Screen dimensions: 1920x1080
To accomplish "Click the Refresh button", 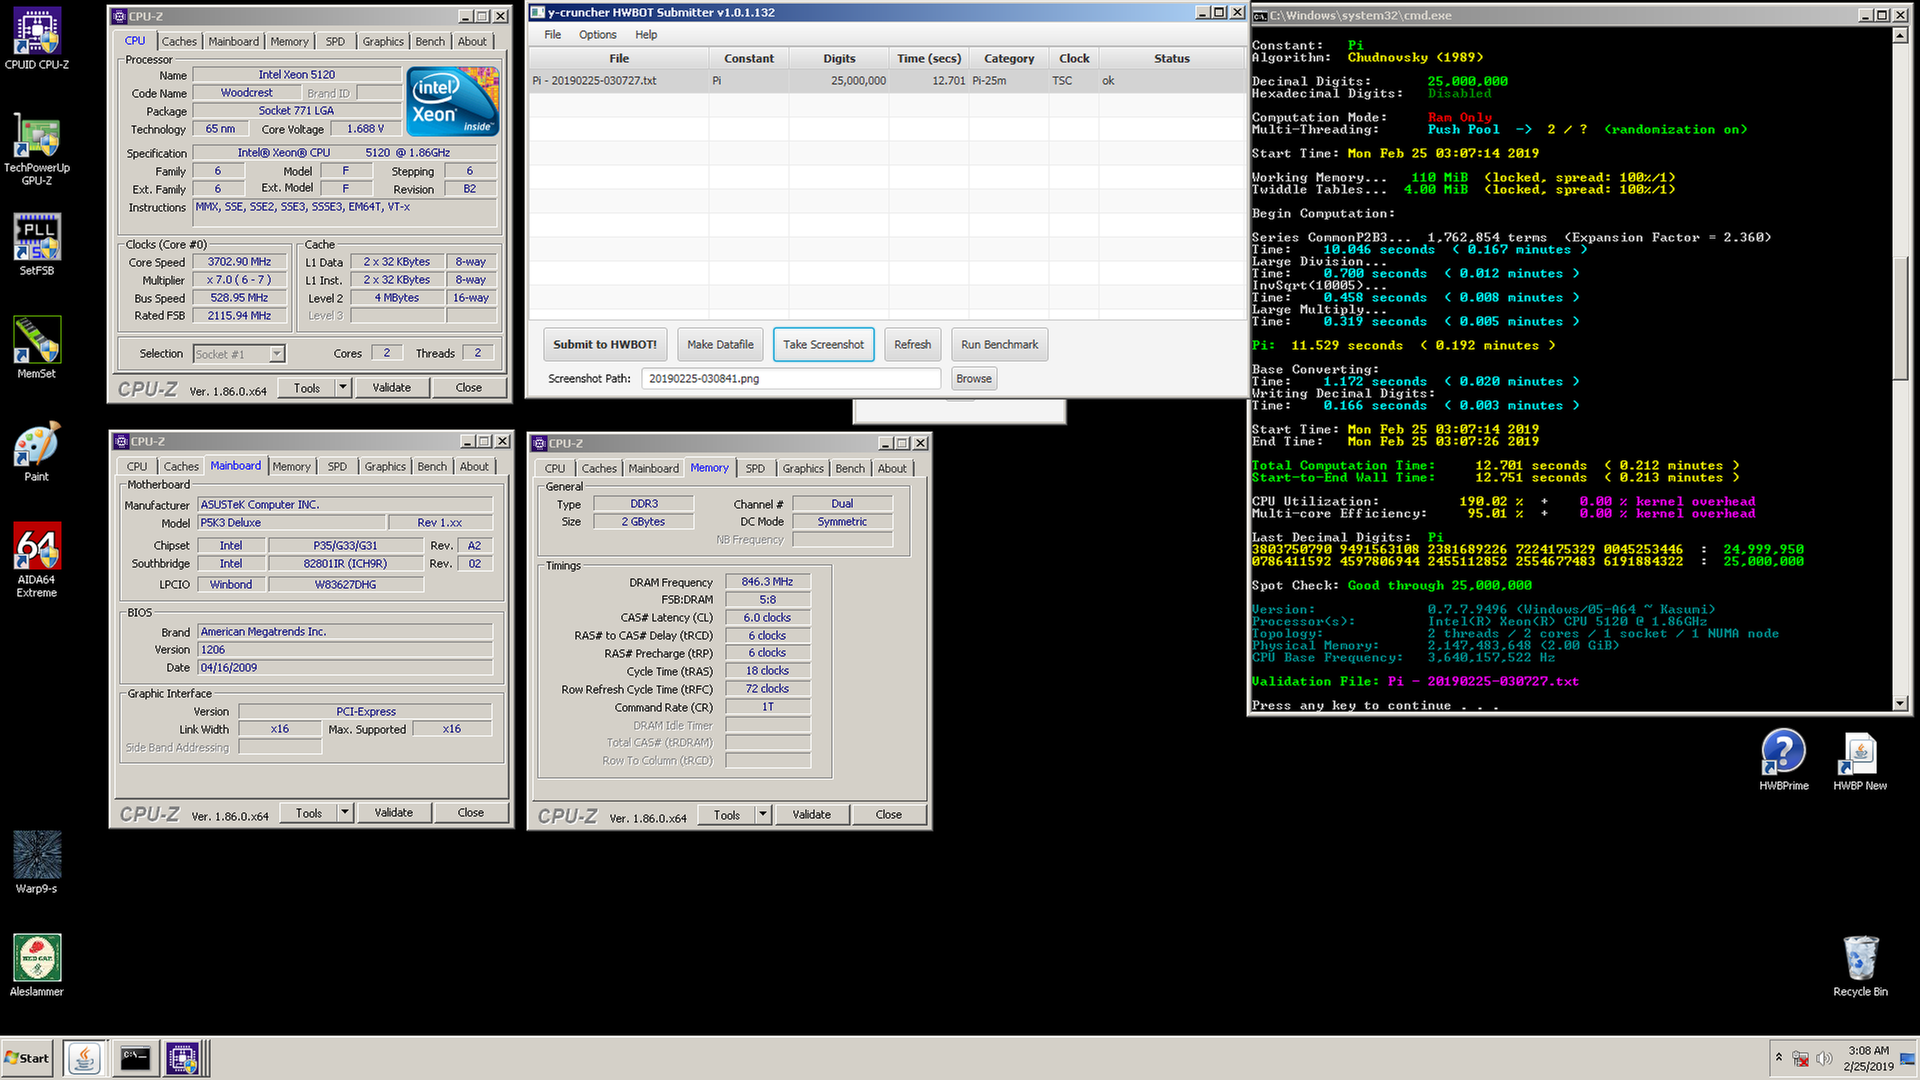I will [912, 344].
